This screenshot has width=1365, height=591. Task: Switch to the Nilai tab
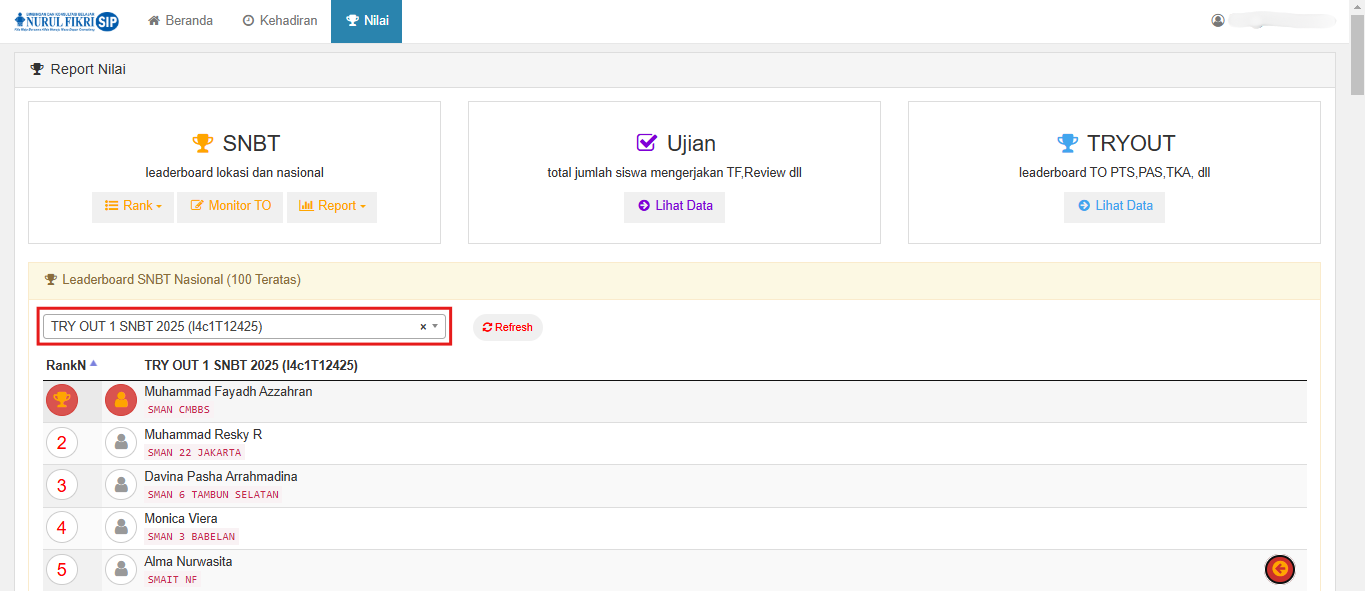click(x=367, y=21)
